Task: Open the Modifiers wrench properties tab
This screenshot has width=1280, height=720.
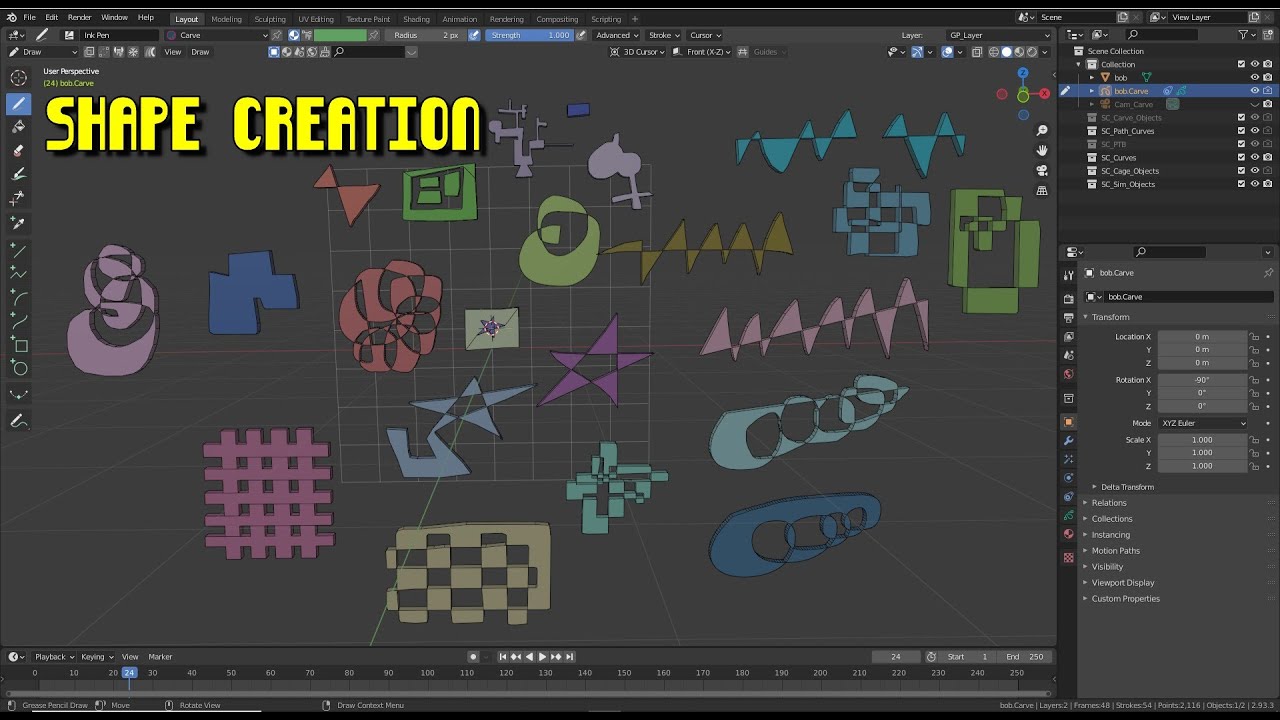Action: (x=1069, y=441)
